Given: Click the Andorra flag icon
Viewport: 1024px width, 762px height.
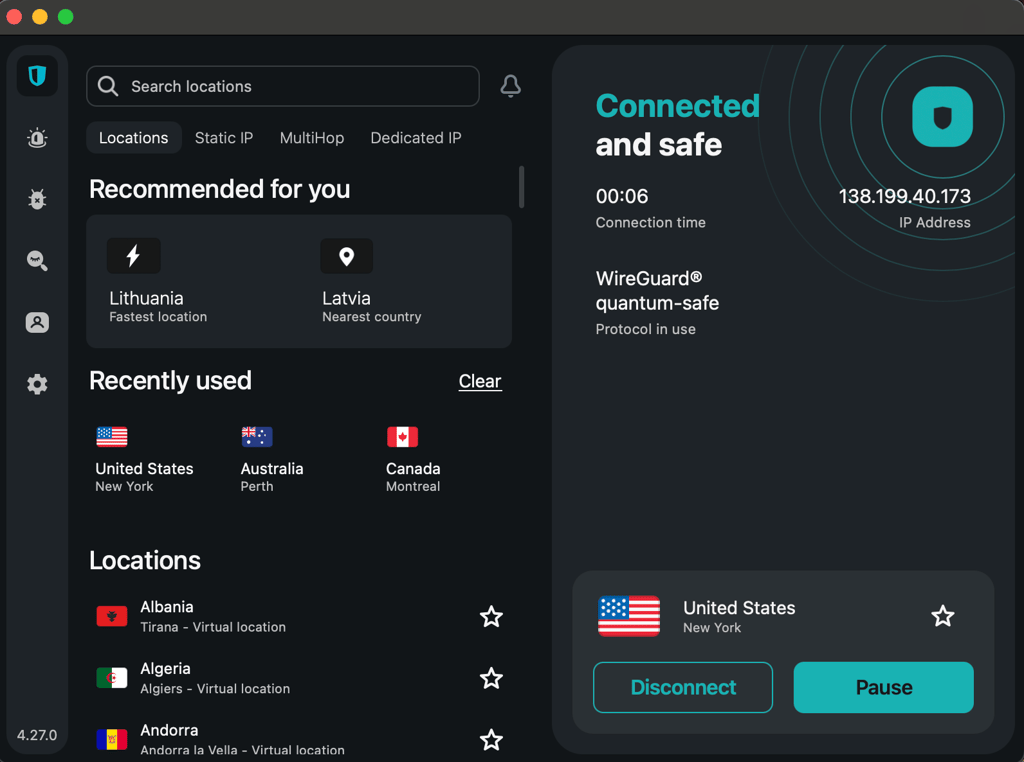Looking at the screenshot, I should (112, 739).
